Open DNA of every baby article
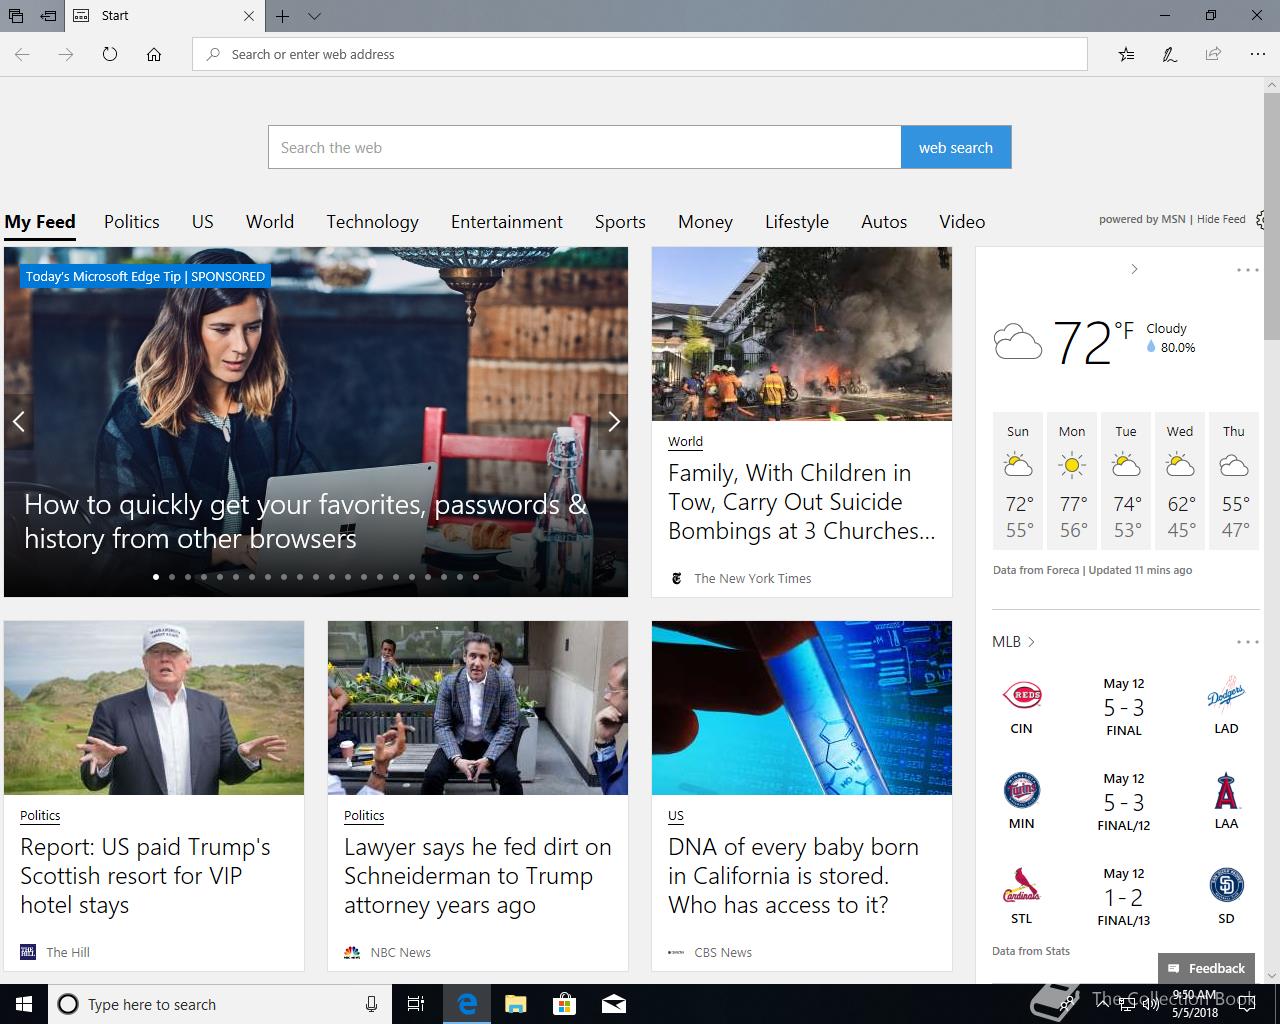1280x1024 pixels. (793, 876)
